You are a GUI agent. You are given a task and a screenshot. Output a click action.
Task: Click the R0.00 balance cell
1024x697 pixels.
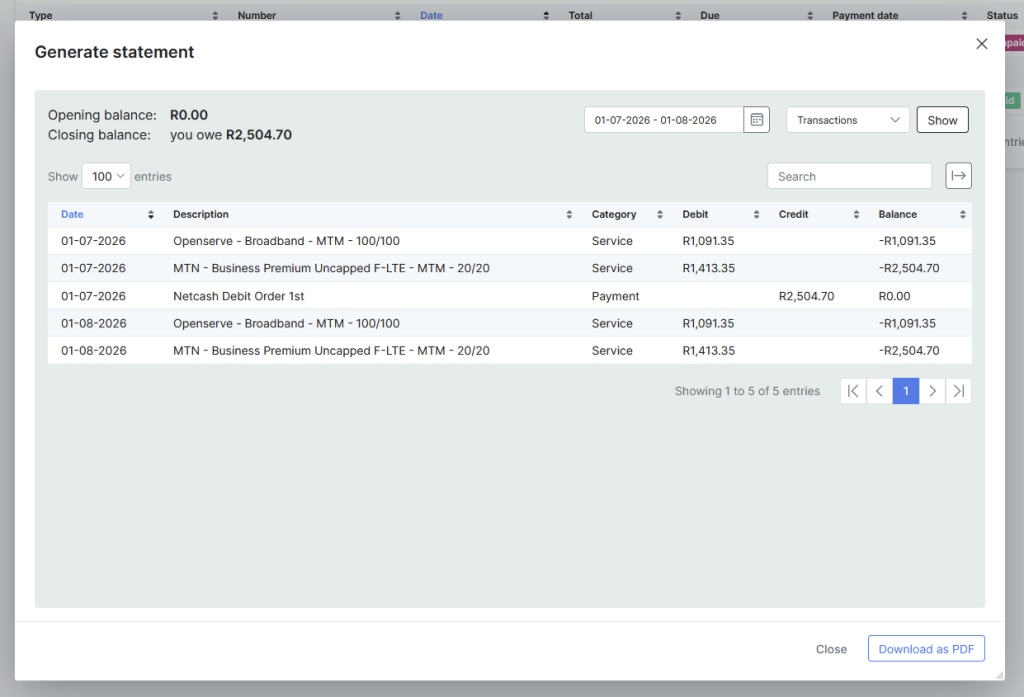coord(894,296)
